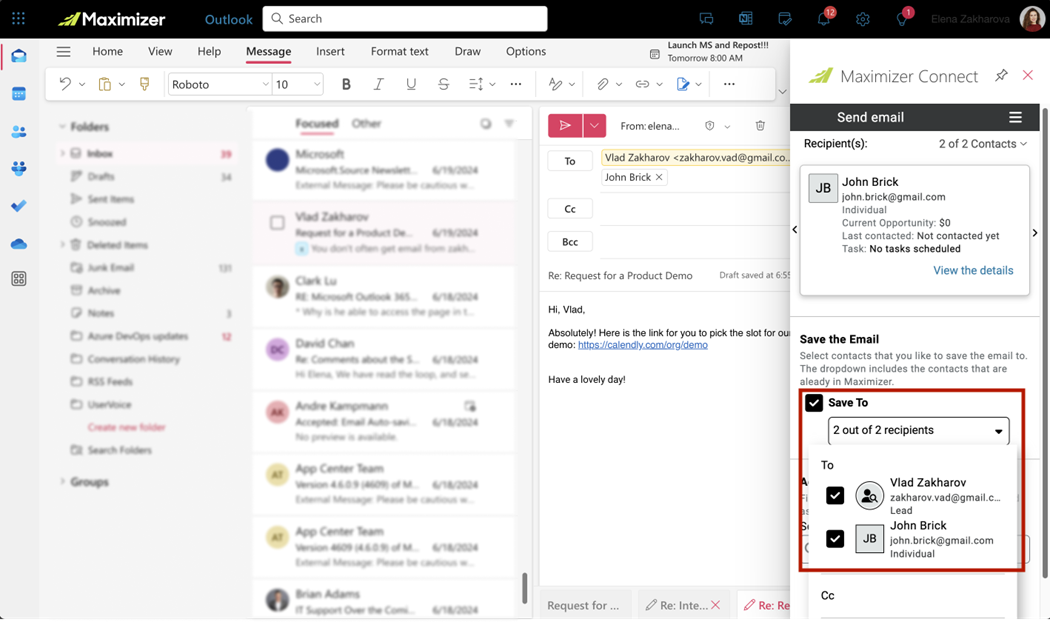Open Mail in the left app rail

point(19,56)
